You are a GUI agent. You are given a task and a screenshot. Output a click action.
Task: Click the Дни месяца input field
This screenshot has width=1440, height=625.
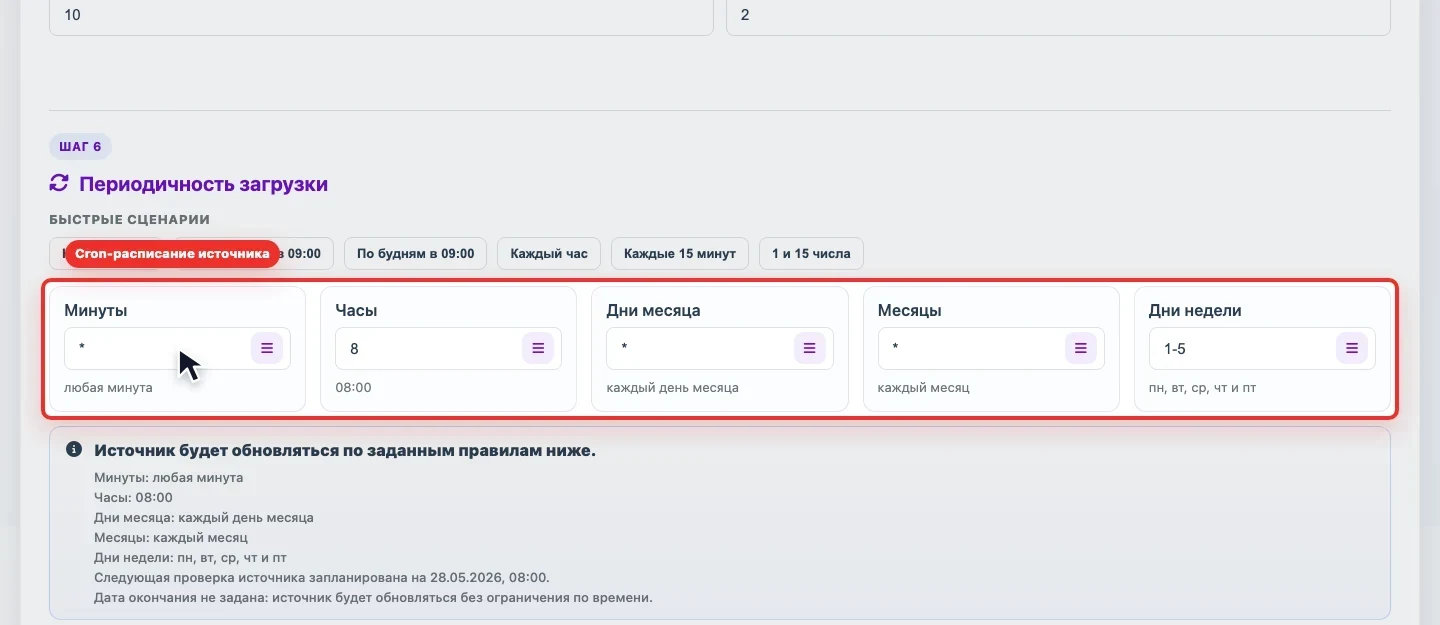(720, 348)
